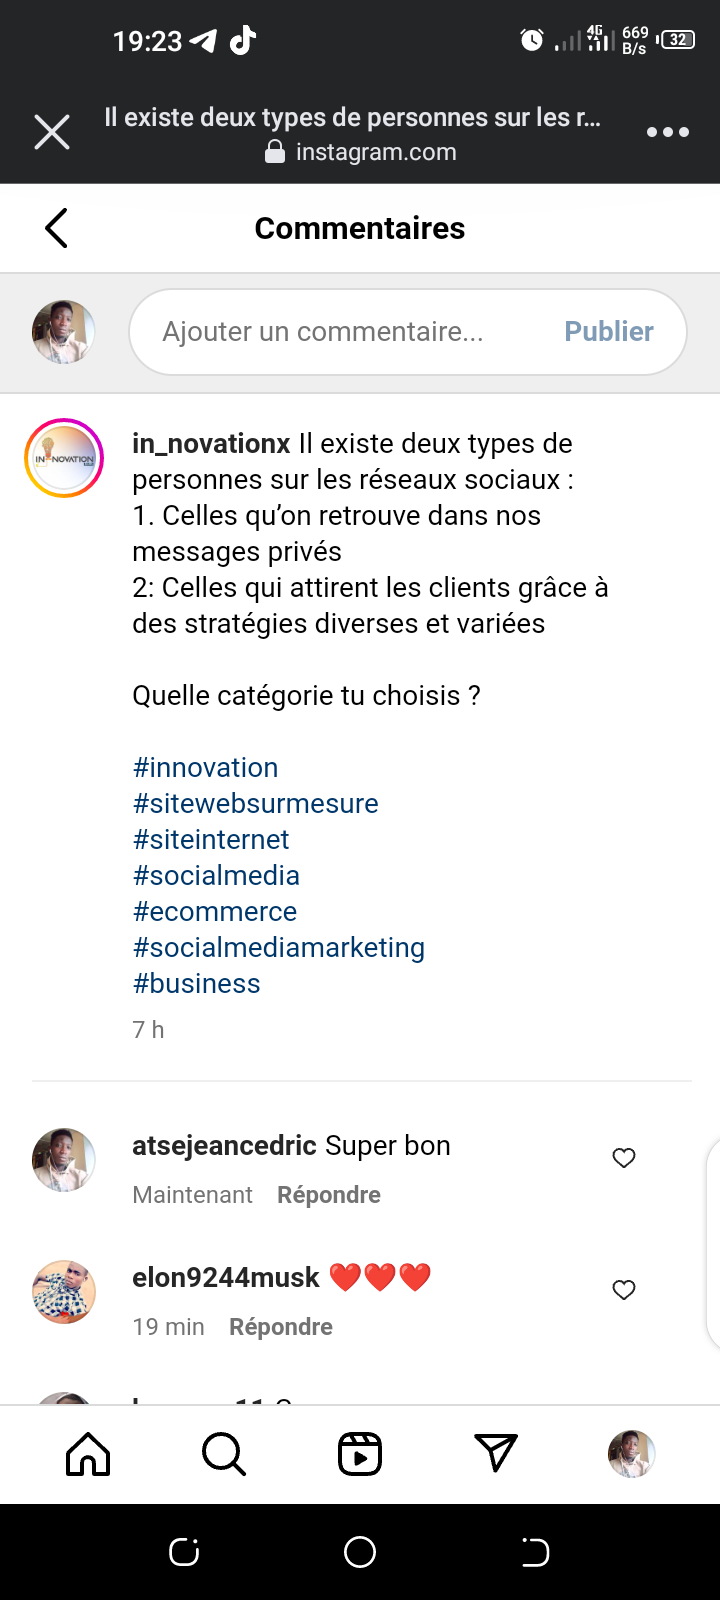Open your profile from the bottom bar
The width and height of the screenshot is (720, 1600).
click(632, 1454)
